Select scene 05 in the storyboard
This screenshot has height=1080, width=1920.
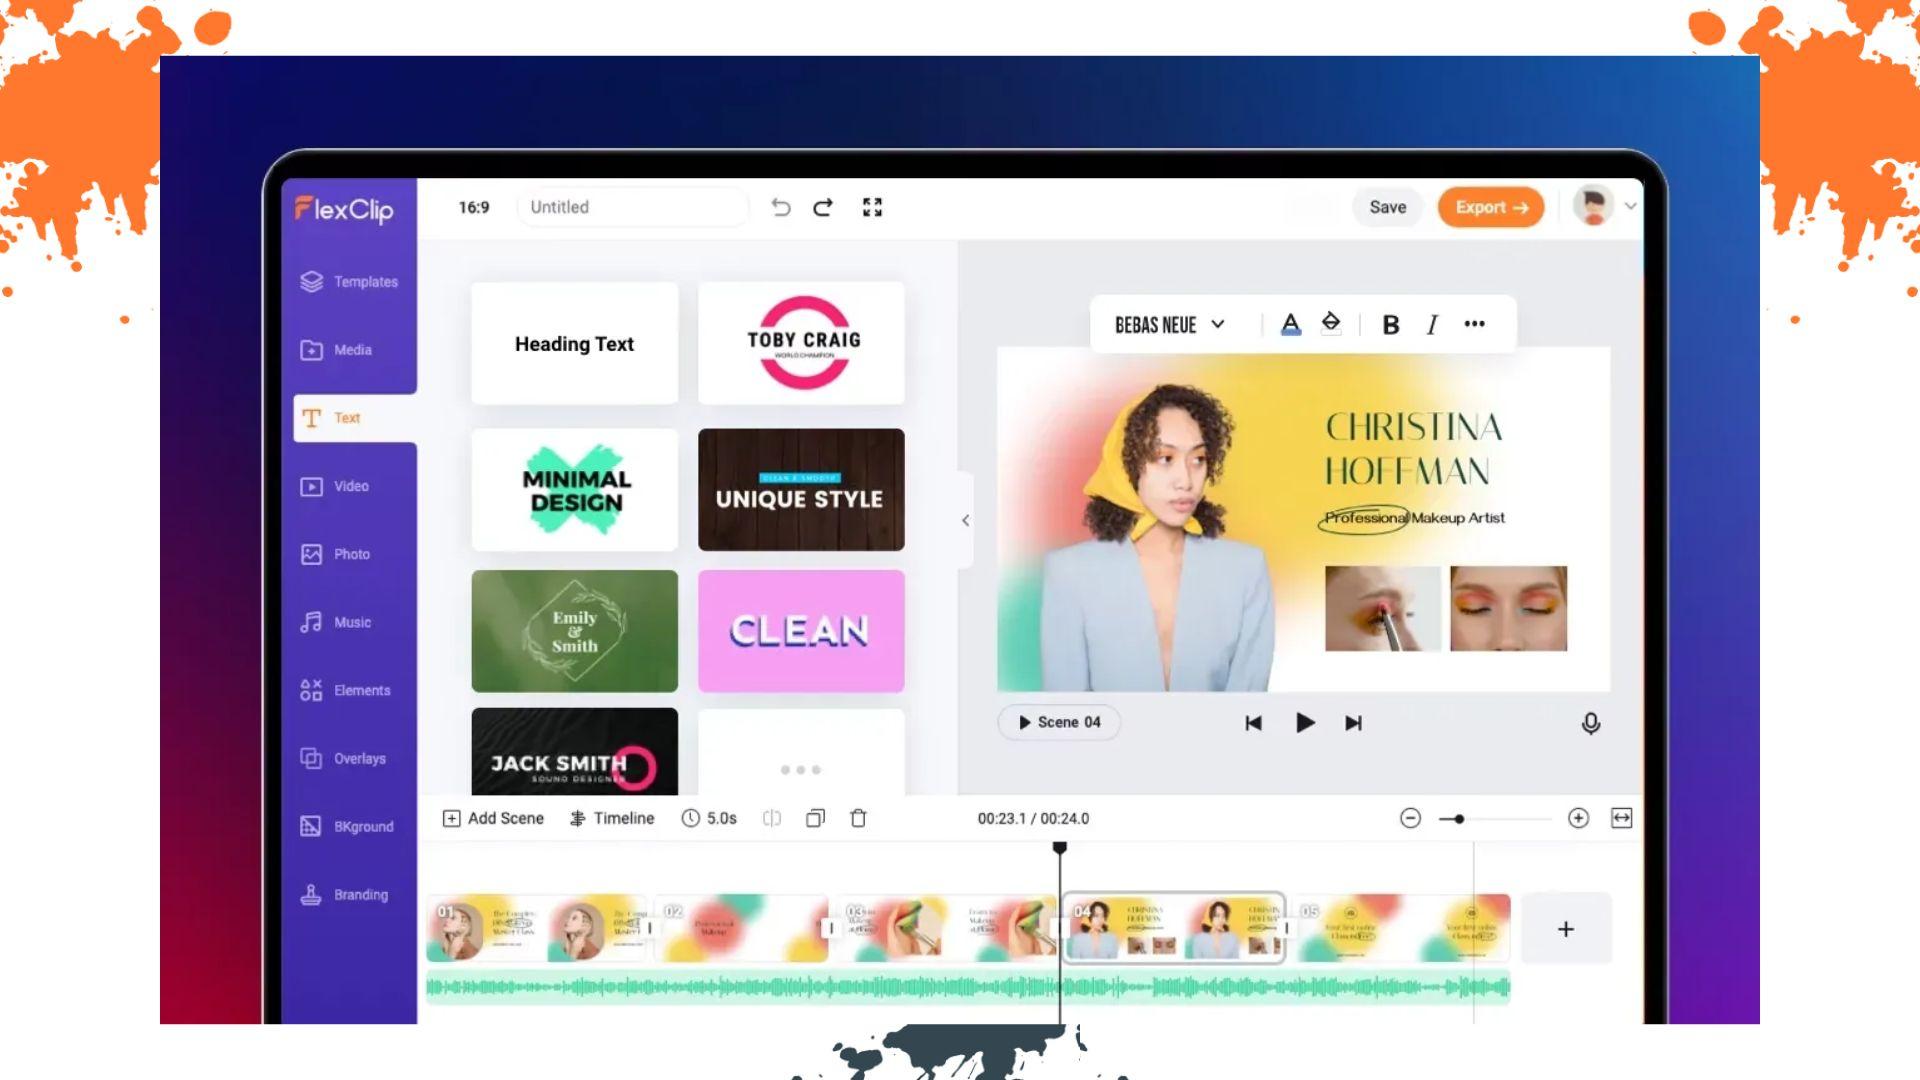coord(1404,928)
